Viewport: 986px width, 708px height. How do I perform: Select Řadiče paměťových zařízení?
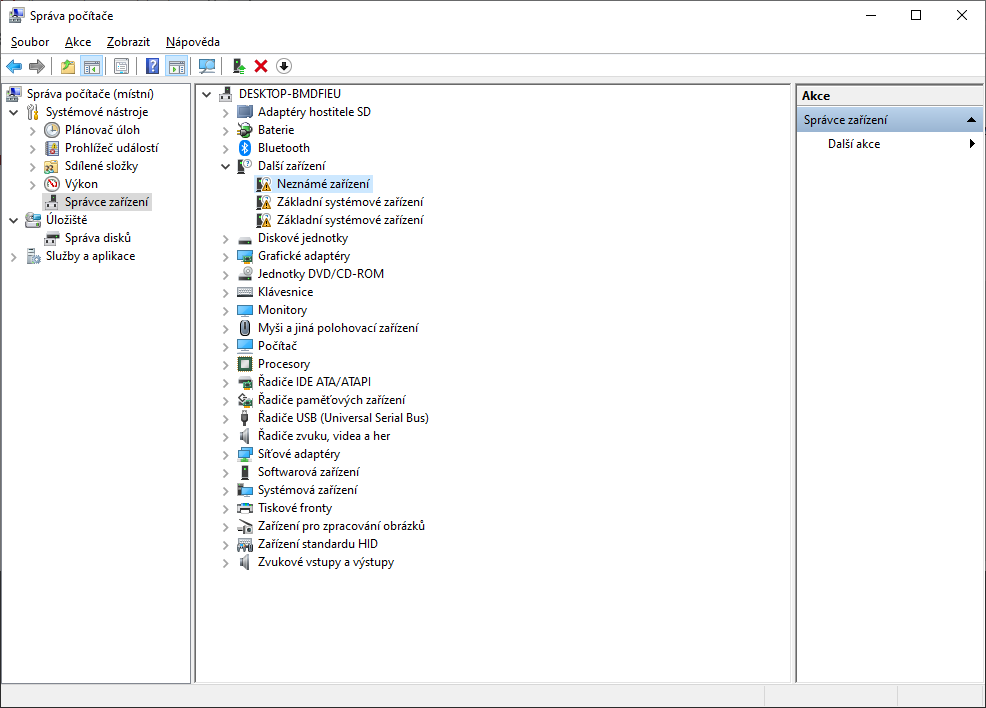coord(331,400)
